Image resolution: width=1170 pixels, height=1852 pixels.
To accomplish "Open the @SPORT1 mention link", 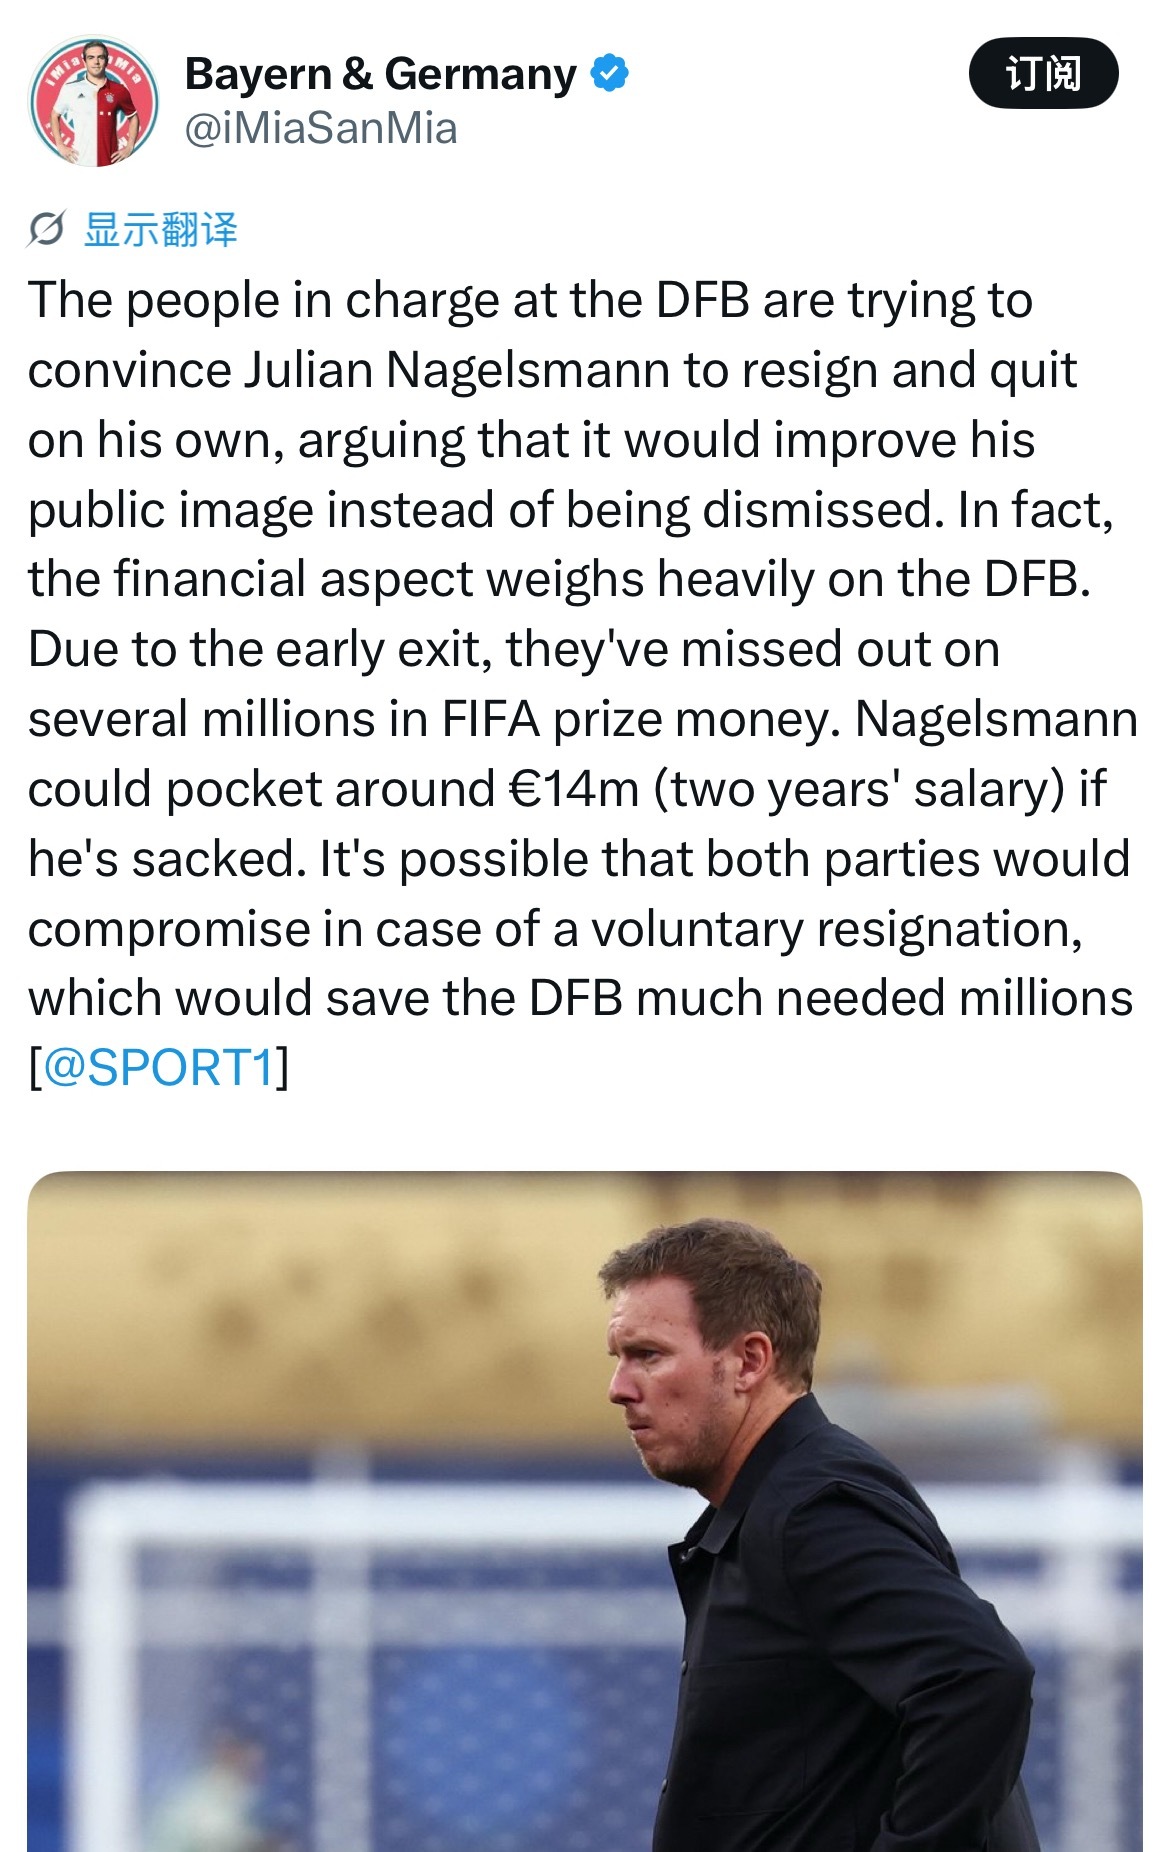I will [159, 1068].
